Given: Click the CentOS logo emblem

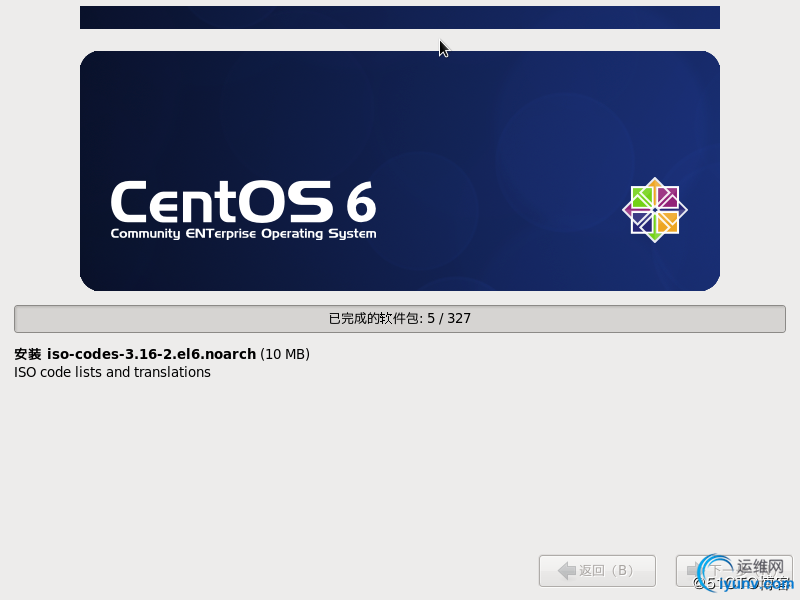Looking at the screenshot, I should coord(655,210).
